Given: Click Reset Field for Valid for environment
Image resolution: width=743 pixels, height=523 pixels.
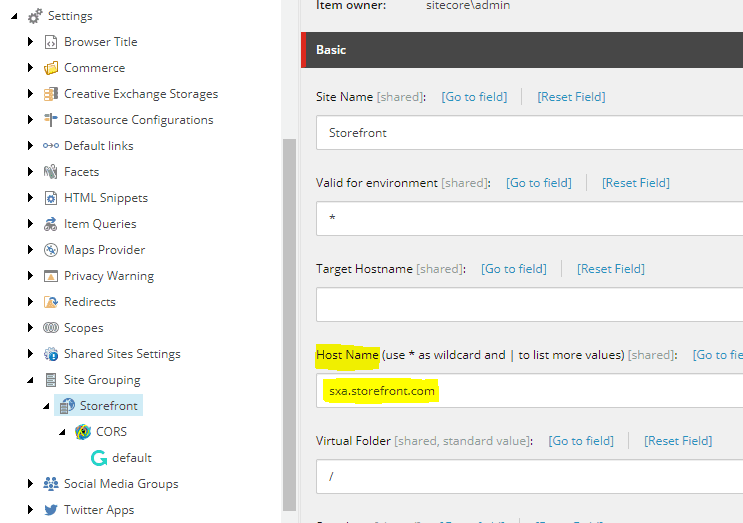Looking at the screenshot, I should click(x=636, y=183).
